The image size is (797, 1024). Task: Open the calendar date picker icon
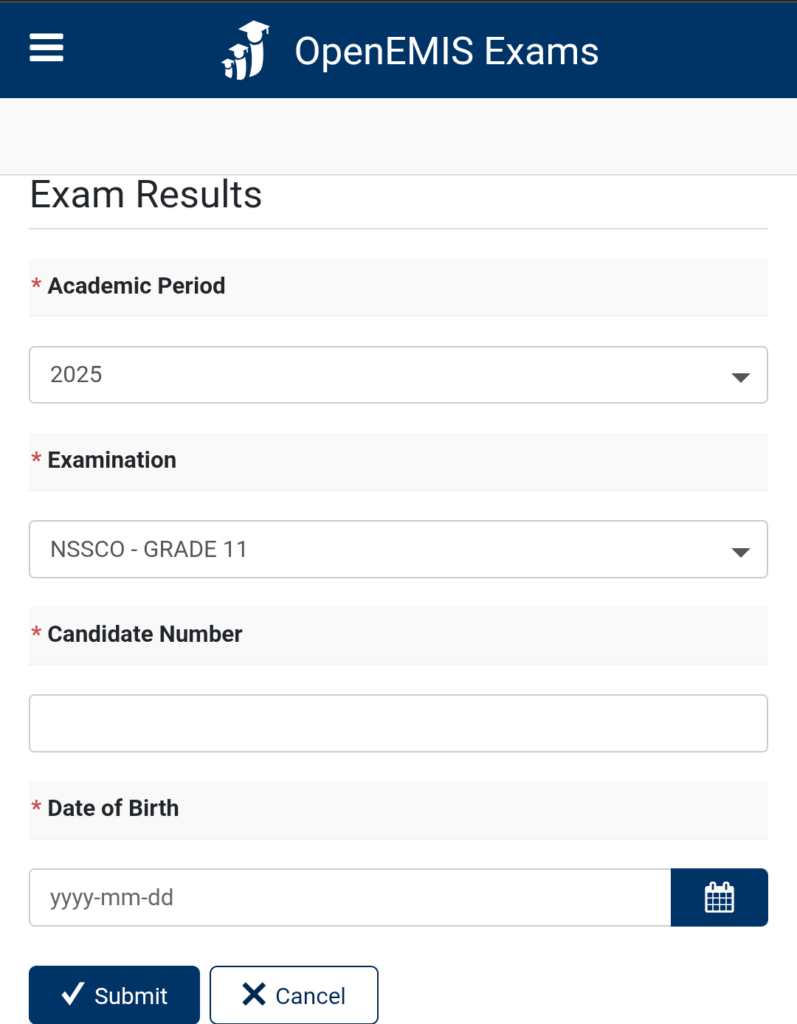pos(719,897)
